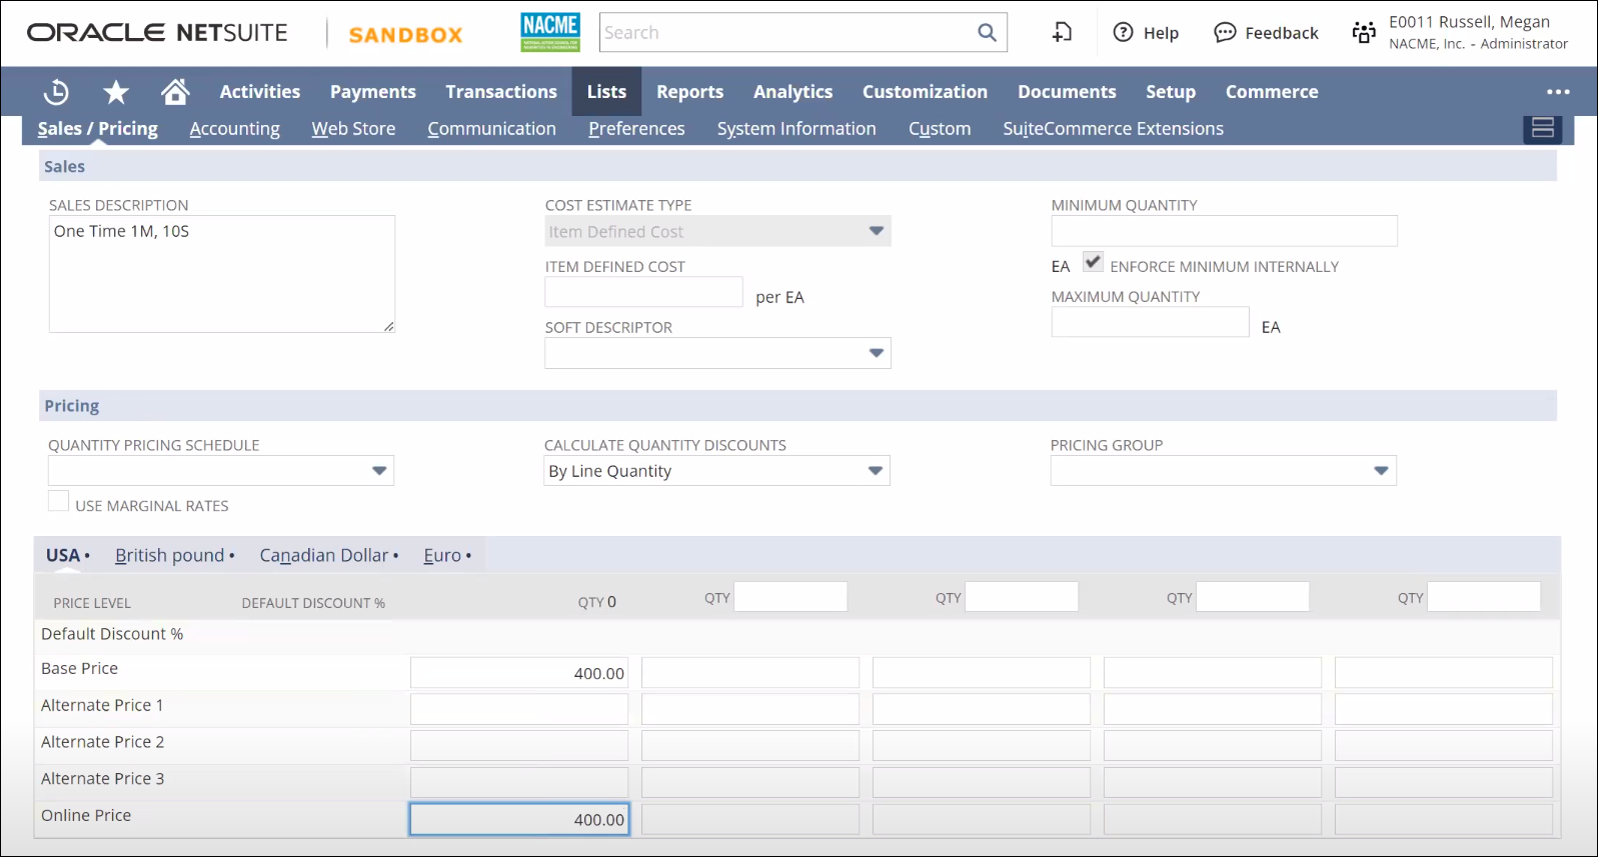The image size is (1598, 857).
Task: Open the three-dot overflow menu
Action: pyautogui.click(x=1557, y=92)
